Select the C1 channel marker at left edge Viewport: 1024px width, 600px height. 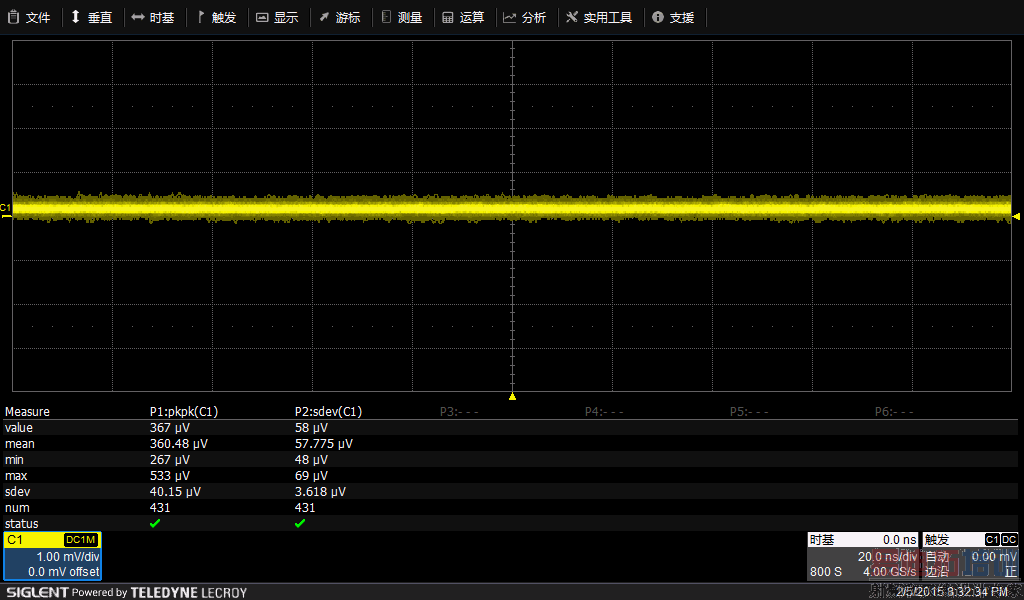click(x=5, y=210)
